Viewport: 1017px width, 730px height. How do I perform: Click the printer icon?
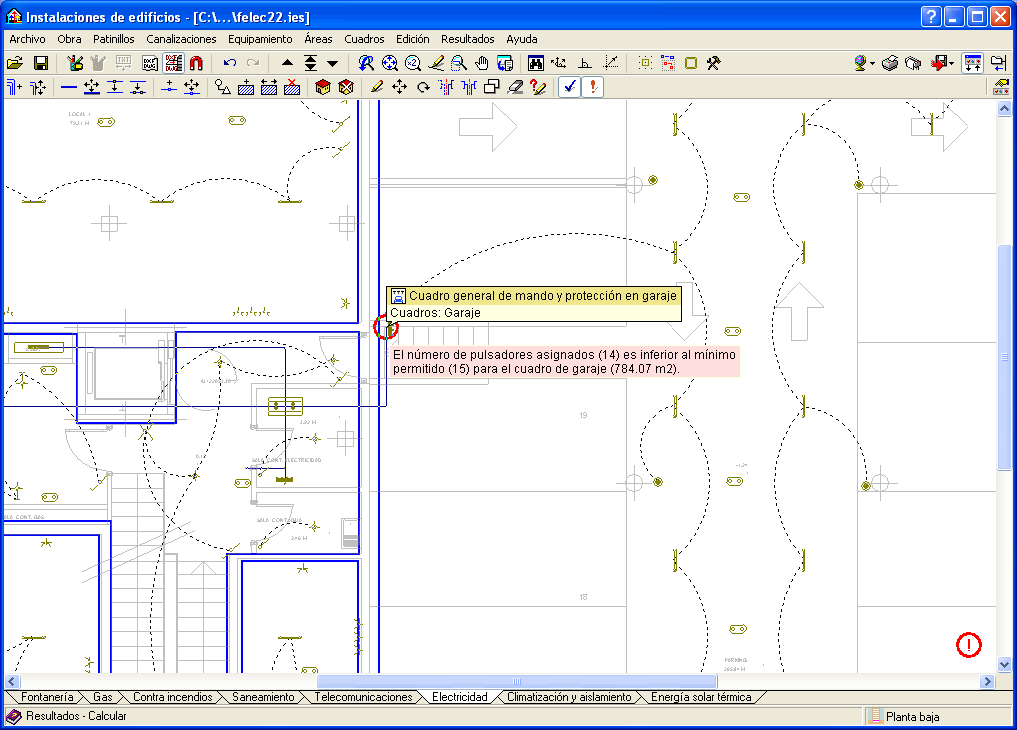click(x=890, y=63)
